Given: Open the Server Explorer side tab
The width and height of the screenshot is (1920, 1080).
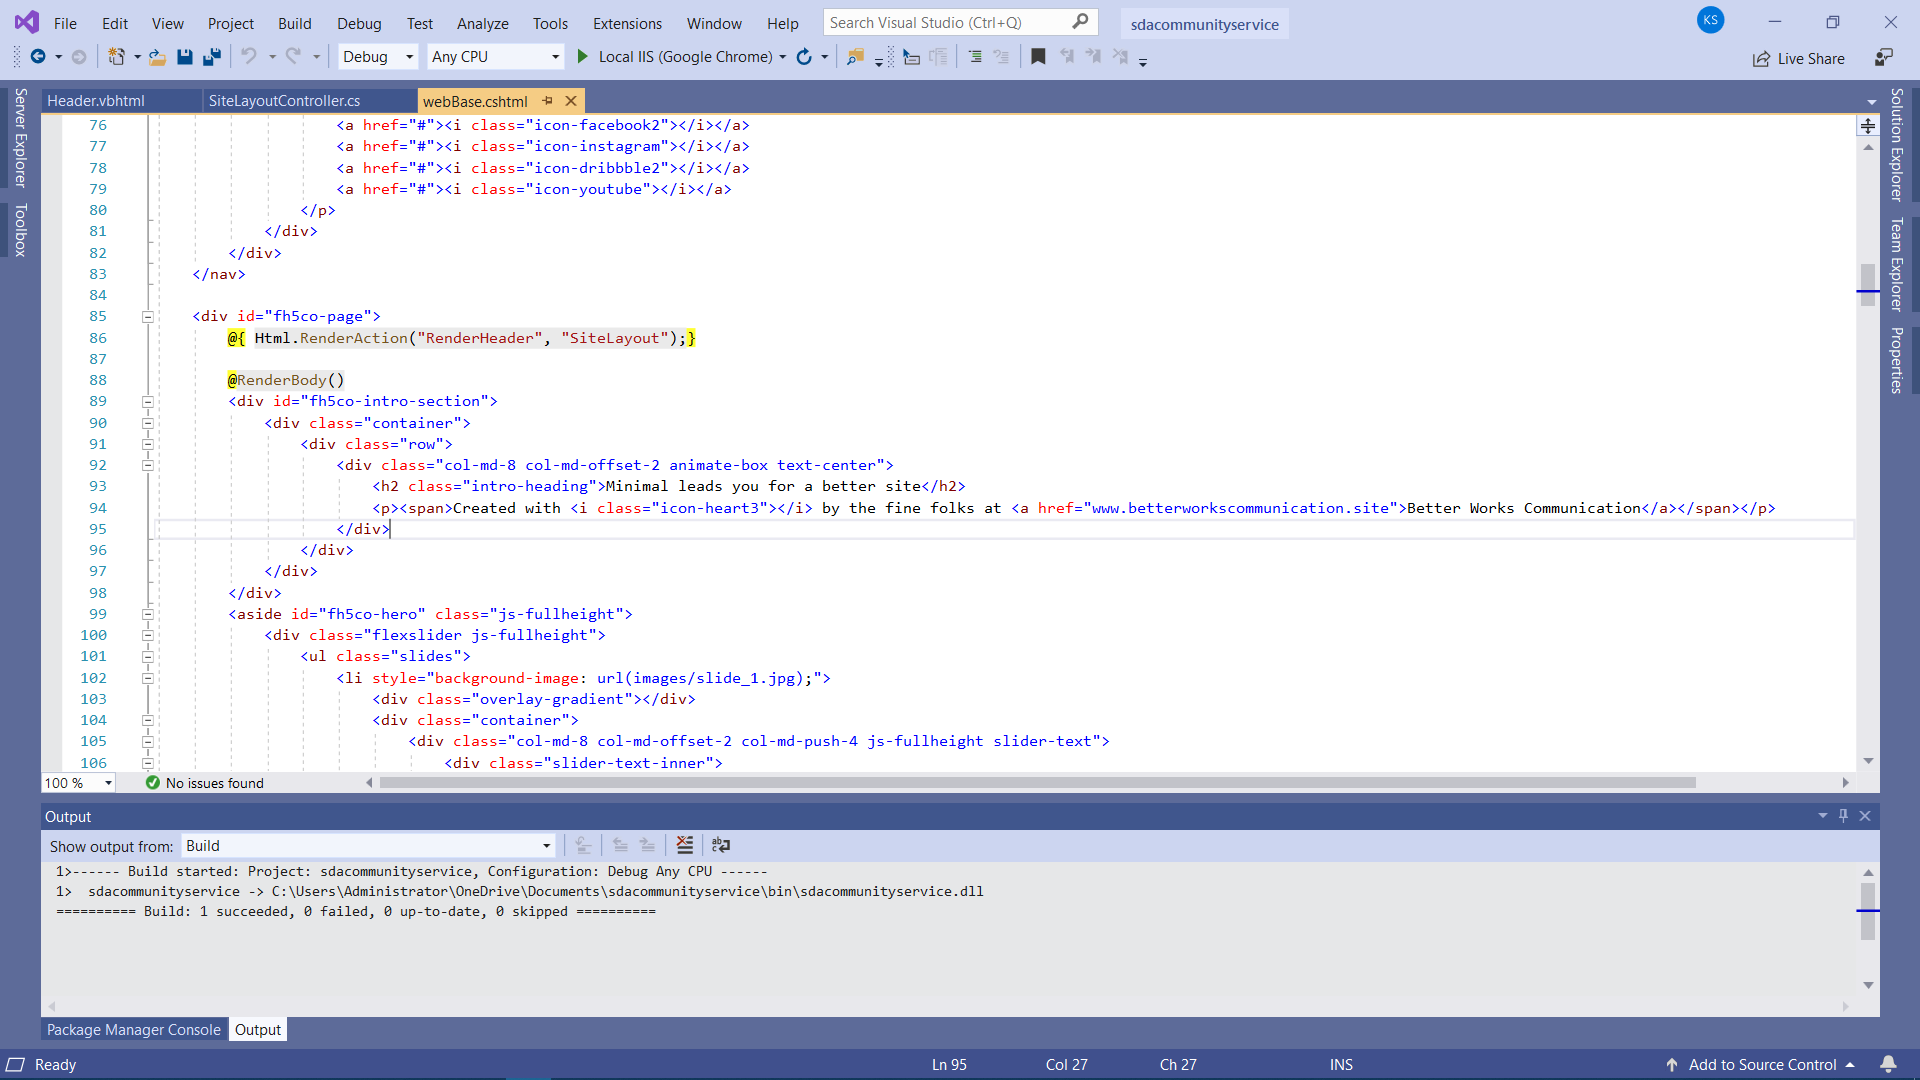Looking at the screenshot, I should [x=20, y=137].
